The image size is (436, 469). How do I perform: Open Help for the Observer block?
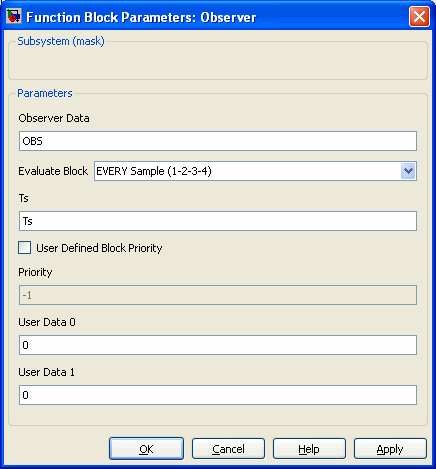click(x=309, y=449)
